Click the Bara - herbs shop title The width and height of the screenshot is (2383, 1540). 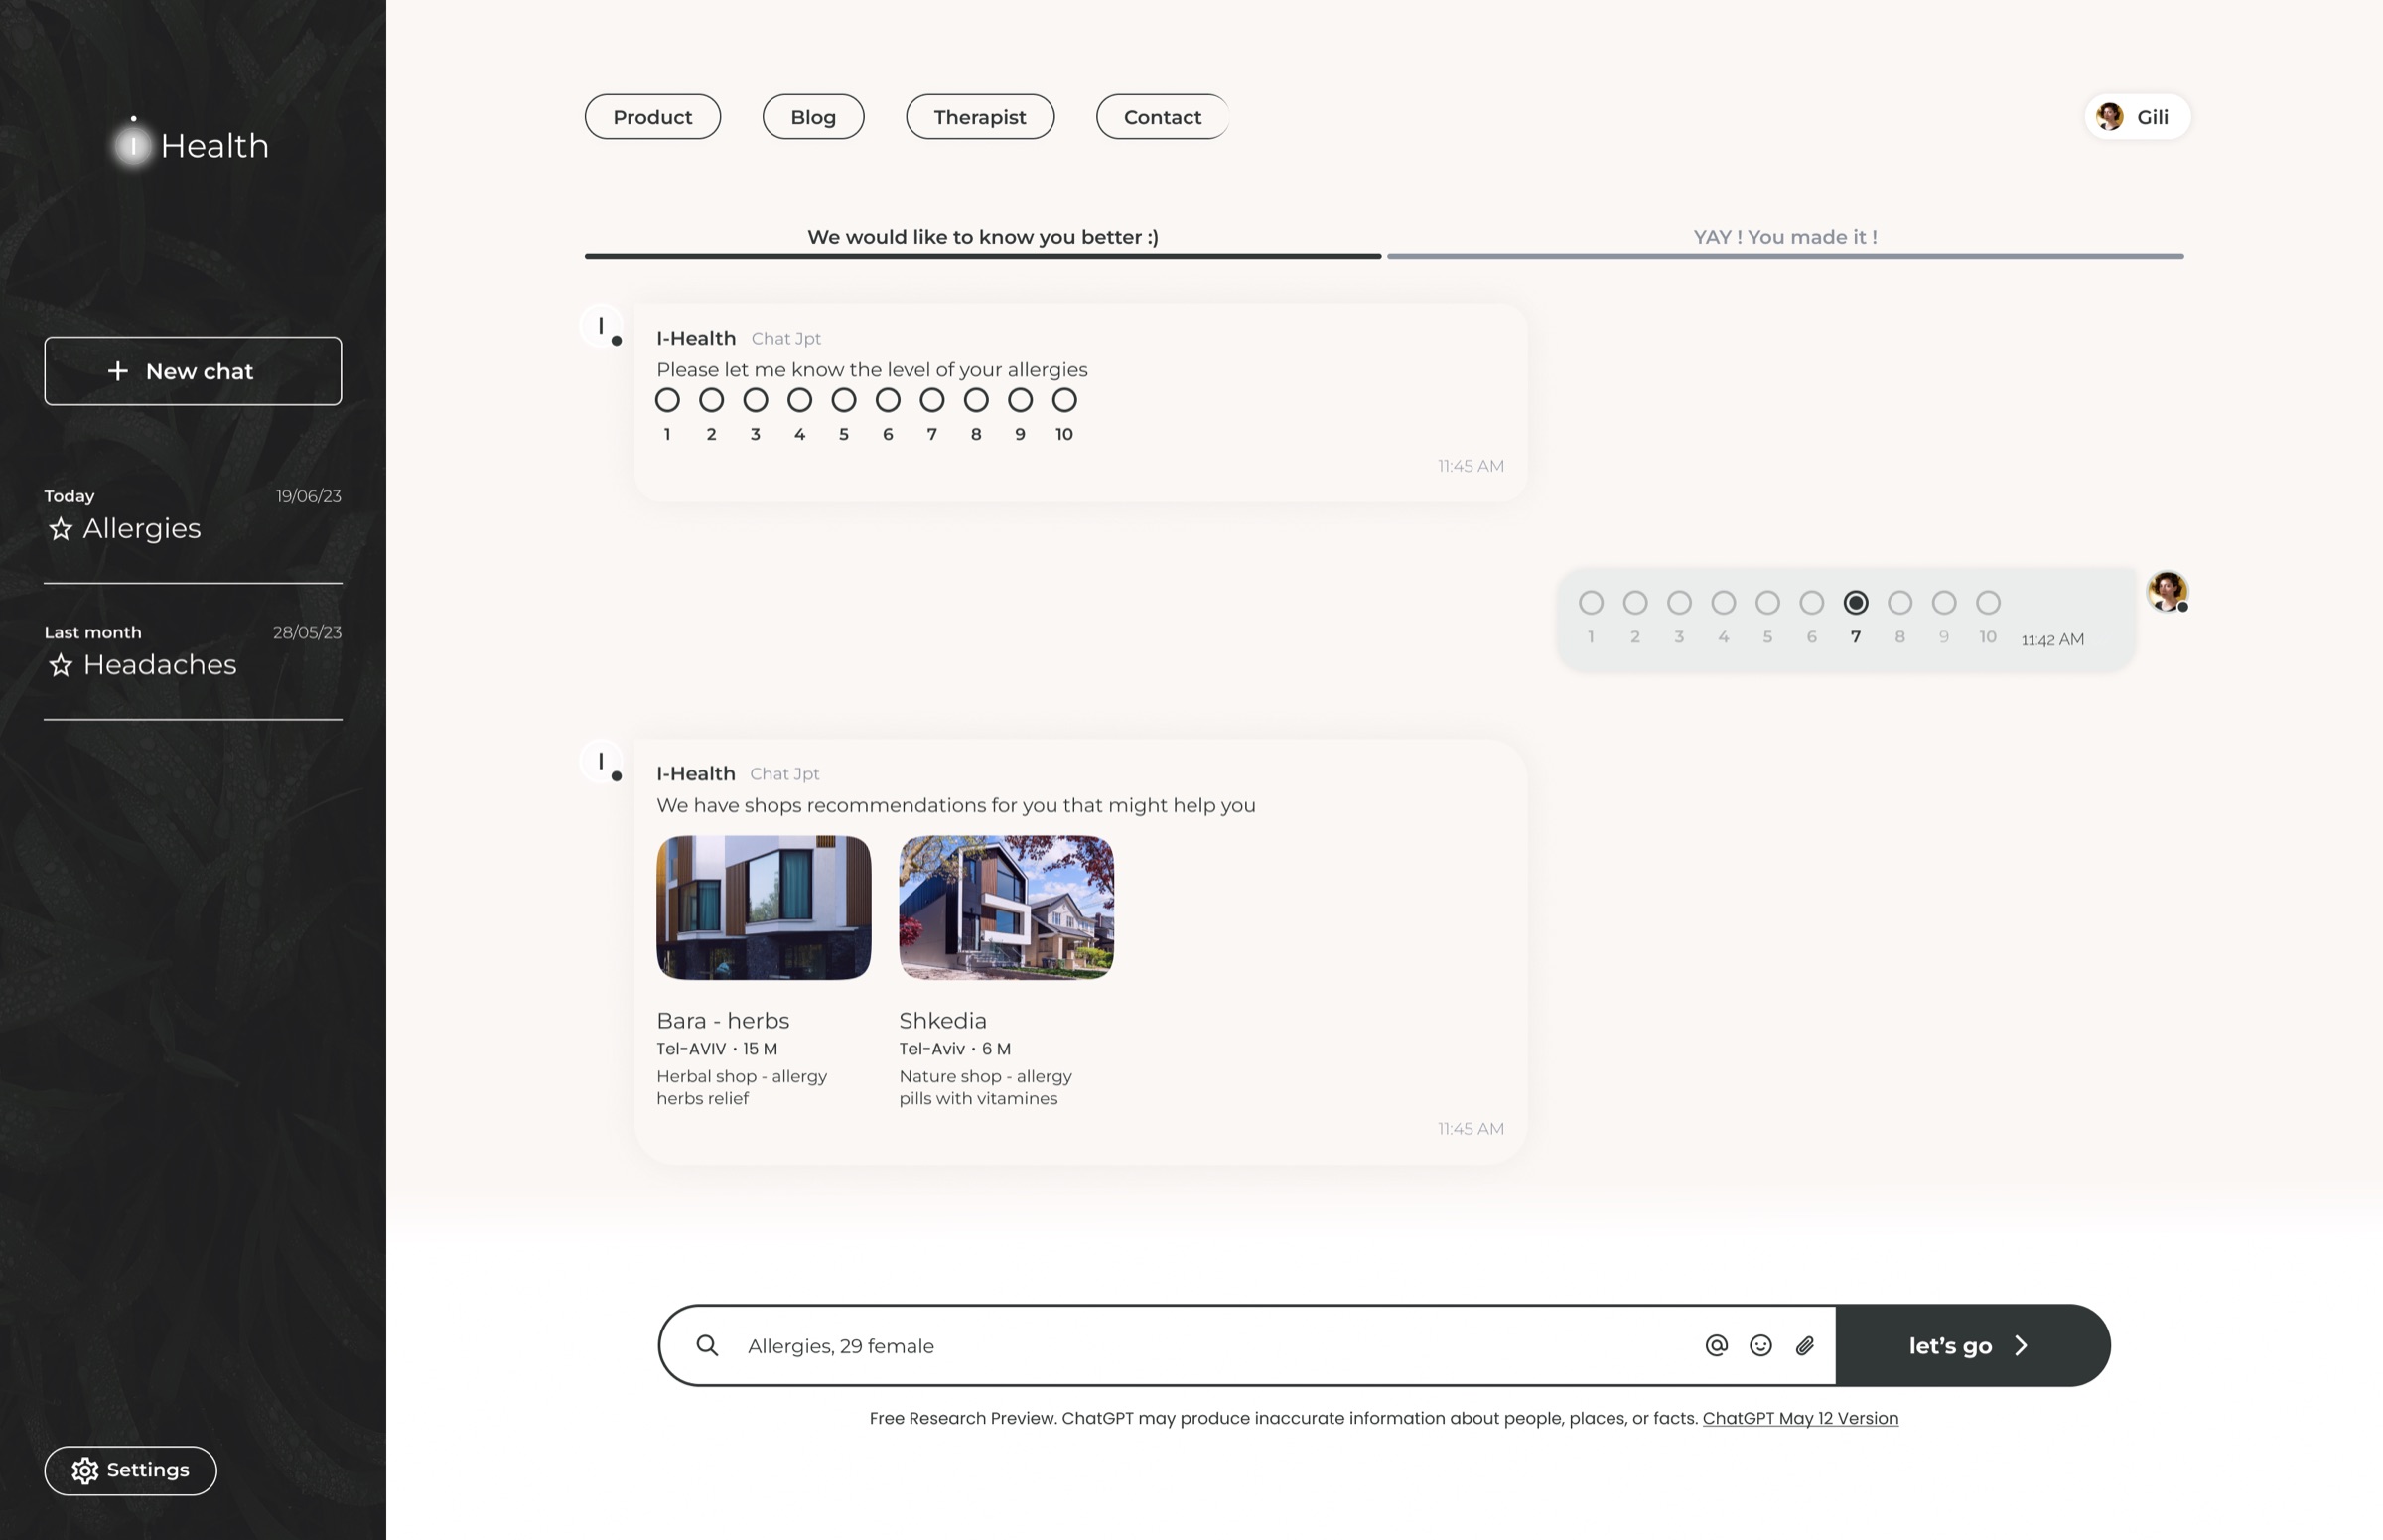723,1020
